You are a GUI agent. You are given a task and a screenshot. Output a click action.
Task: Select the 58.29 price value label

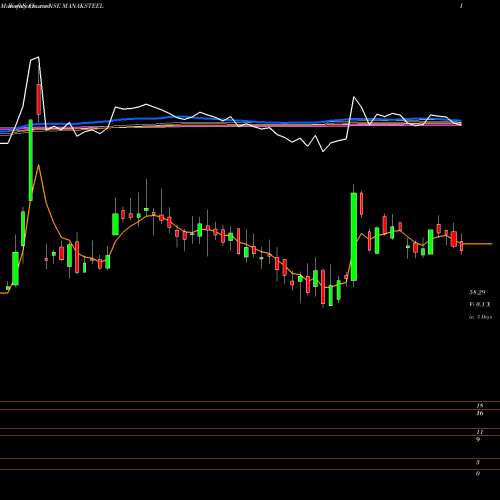coord(477,293)
